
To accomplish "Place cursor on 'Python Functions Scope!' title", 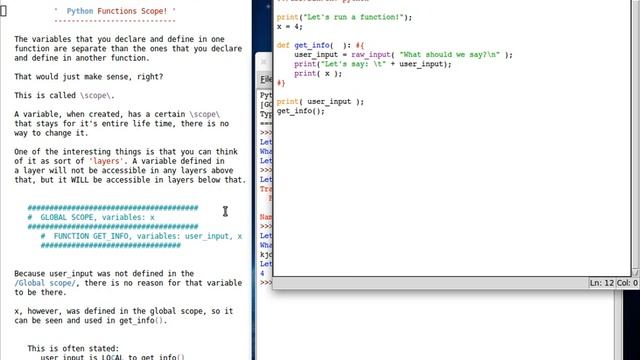I will (117, 11).
